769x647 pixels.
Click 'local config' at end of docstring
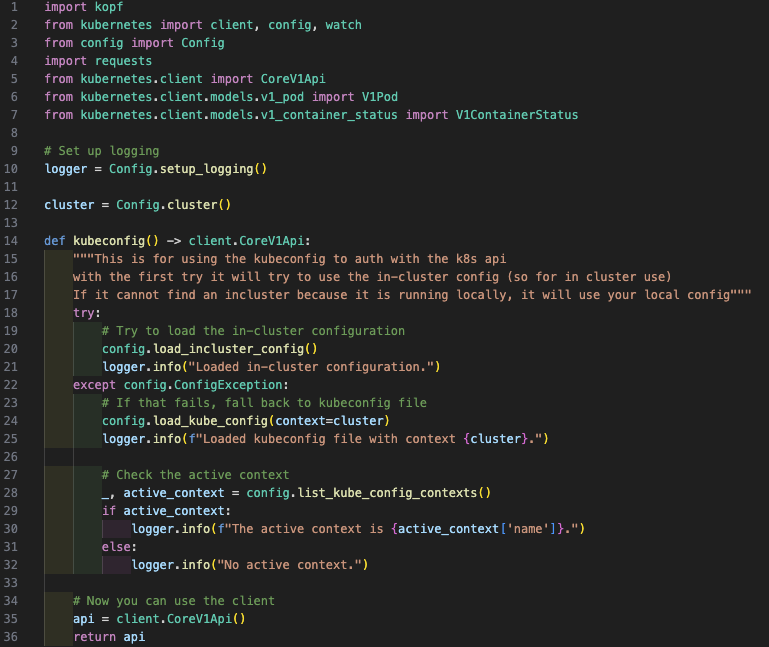(687, 295)
